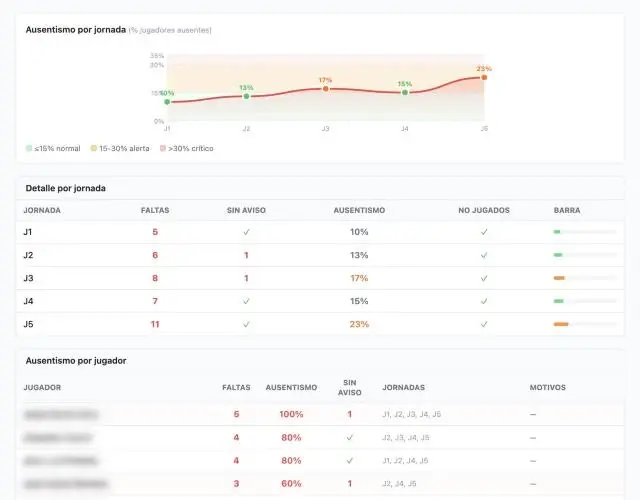Screen dimensions: 640x500
Task: Sort by FALTAS header in jornada table
Action: [155, 210]
